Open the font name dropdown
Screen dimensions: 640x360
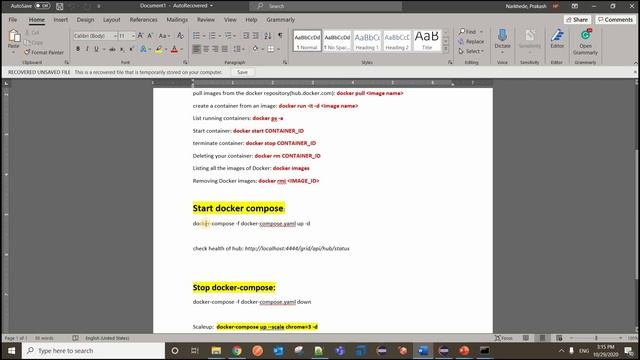pos(115,36)
